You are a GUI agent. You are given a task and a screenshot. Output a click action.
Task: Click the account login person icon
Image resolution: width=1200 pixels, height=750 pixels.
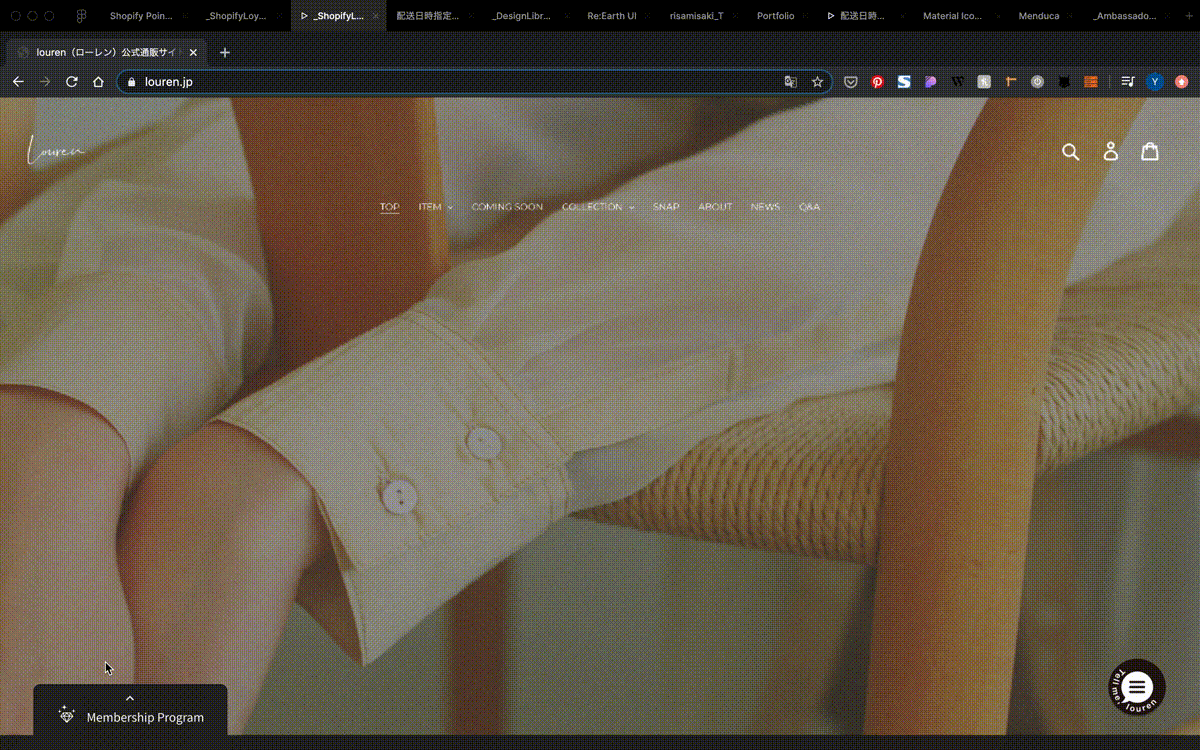pos(1110,152)
